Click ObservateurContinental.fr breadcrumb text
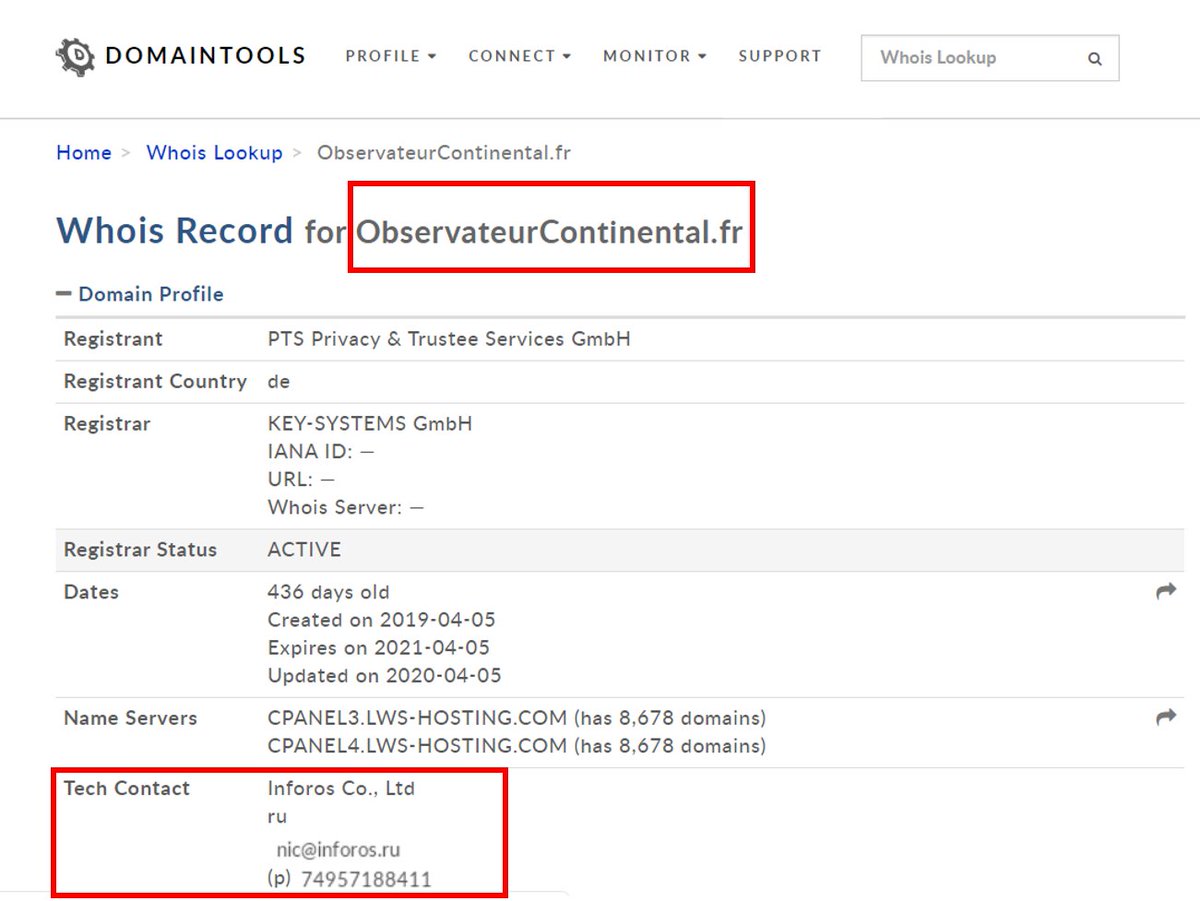Viewport: 1200px width, 901px height. [444, 153]
